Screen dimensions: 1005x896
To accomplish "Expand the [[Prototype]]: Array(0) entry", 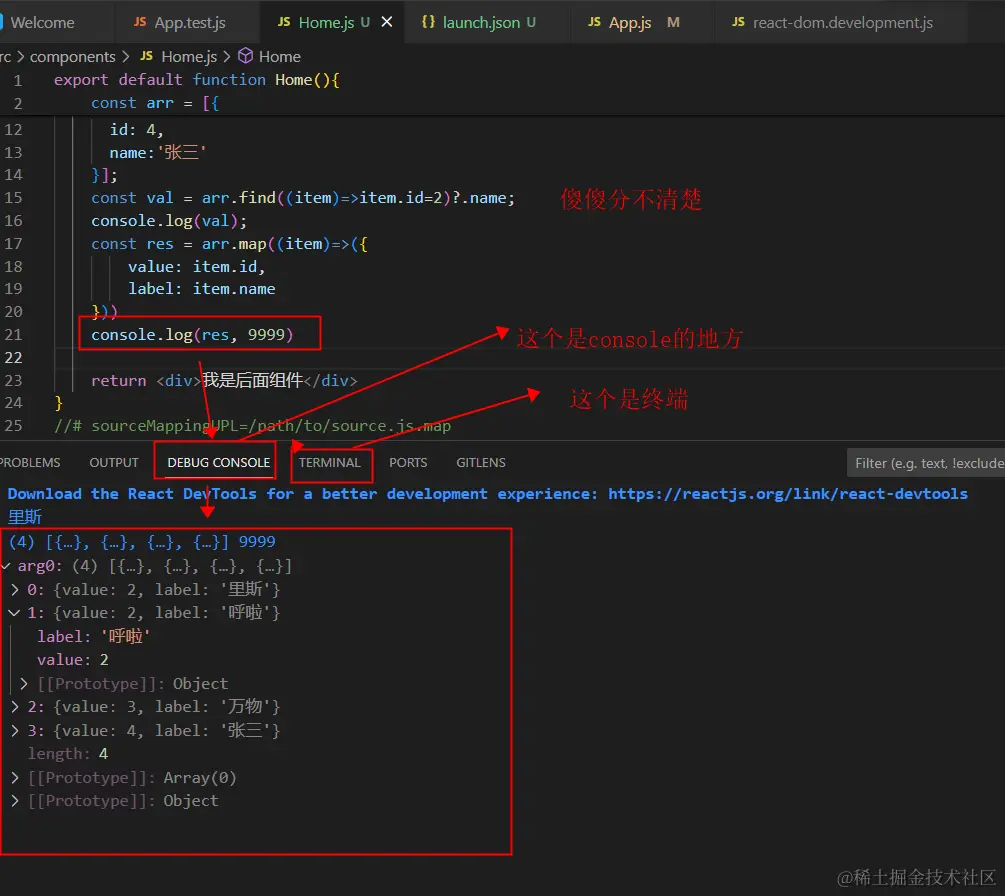I will tap(15, 778).
